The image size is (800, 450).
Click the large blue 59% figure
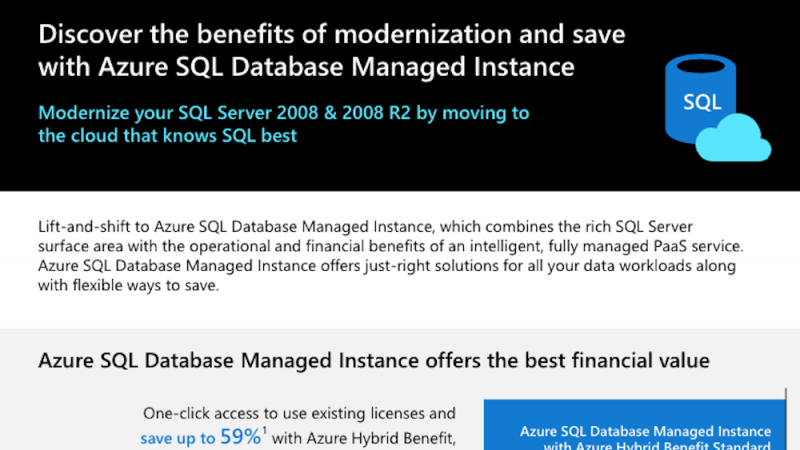coord(240,437)
